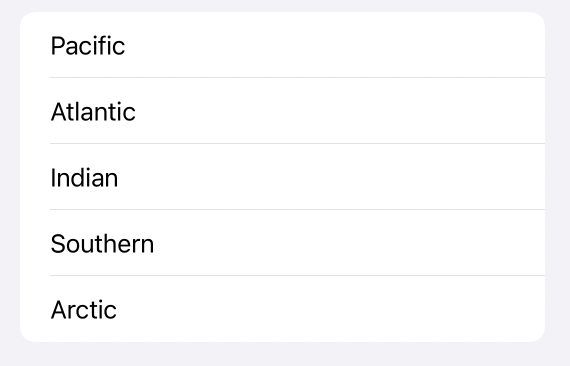Select the Pacific list row
570x366 pixels.
coord(282,45)
